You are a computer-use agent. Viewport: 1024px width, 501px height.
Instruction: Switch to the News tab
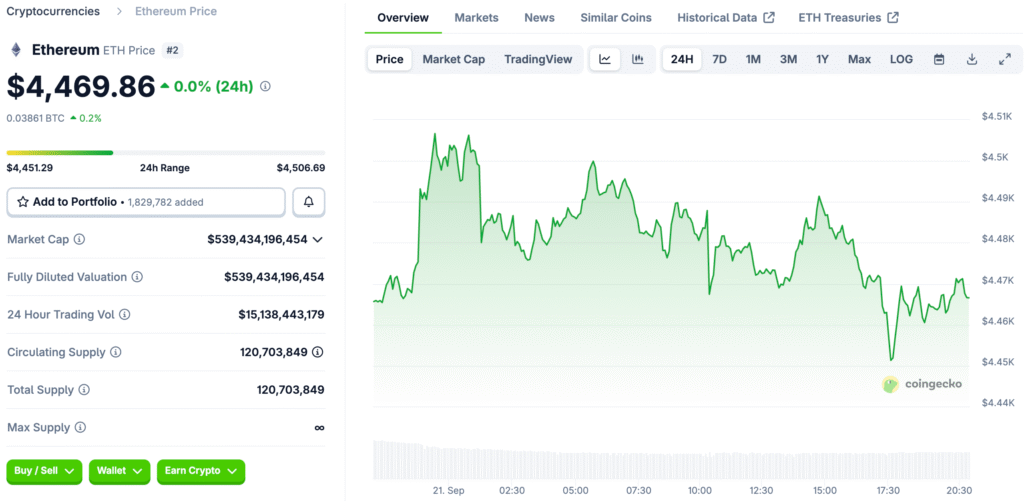point(539,18)
